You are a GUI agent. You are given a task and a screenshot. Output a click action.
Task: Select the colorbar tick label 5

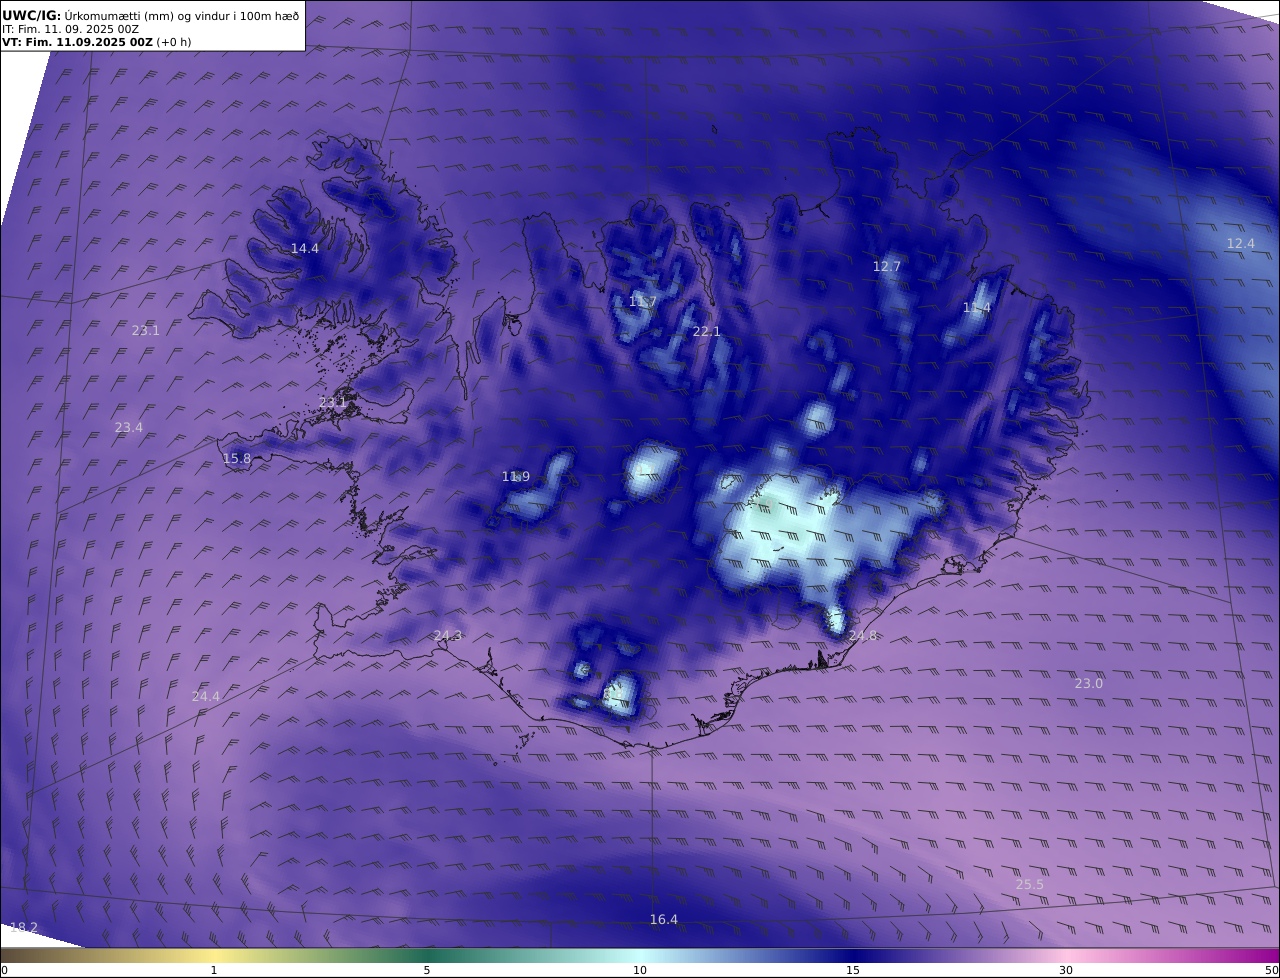[x=427, y=970]
